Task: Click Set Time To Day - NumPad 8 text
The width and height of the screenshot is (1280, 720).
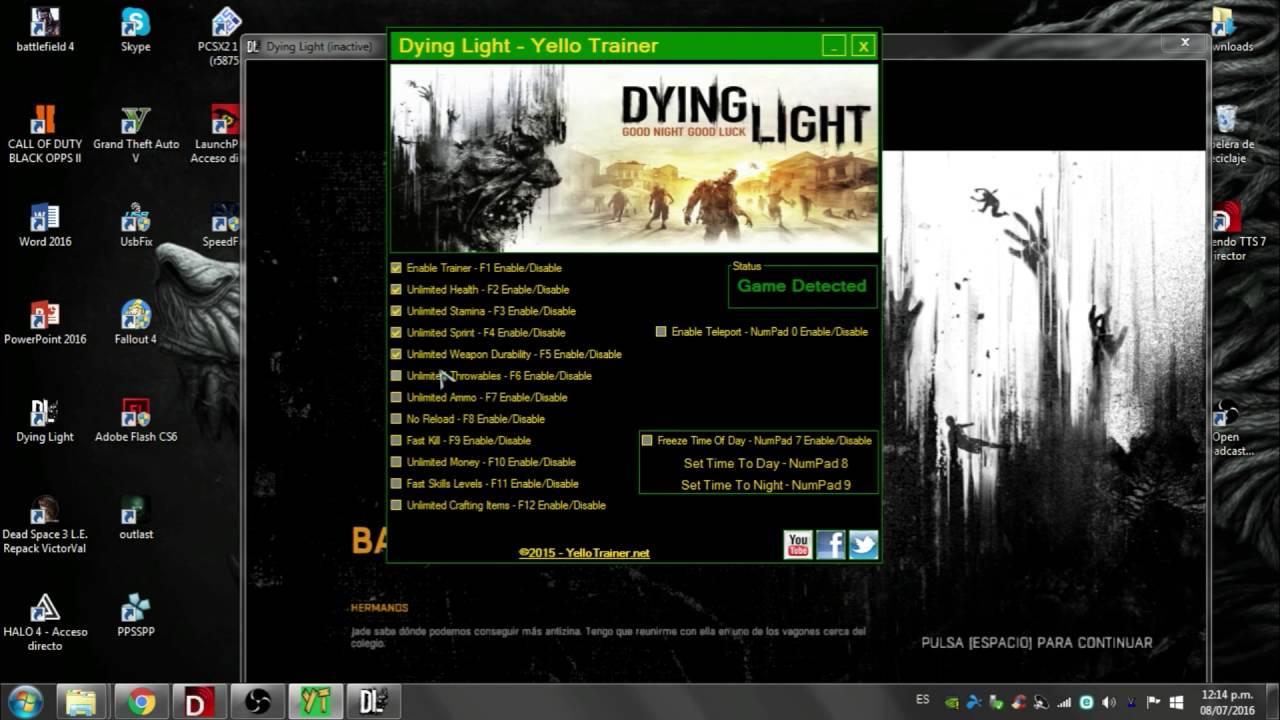Action: [765, 463]
